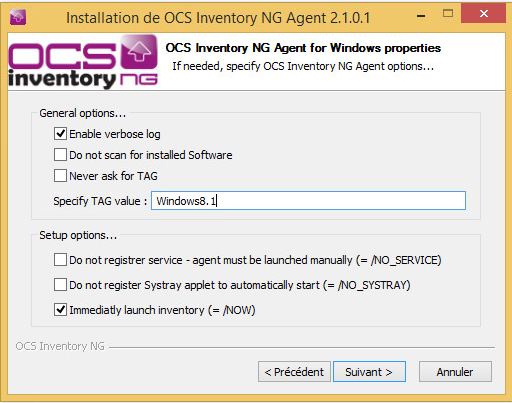Maximize the installer window
This screenshot has width=512, height=403.
click(448, 13)
